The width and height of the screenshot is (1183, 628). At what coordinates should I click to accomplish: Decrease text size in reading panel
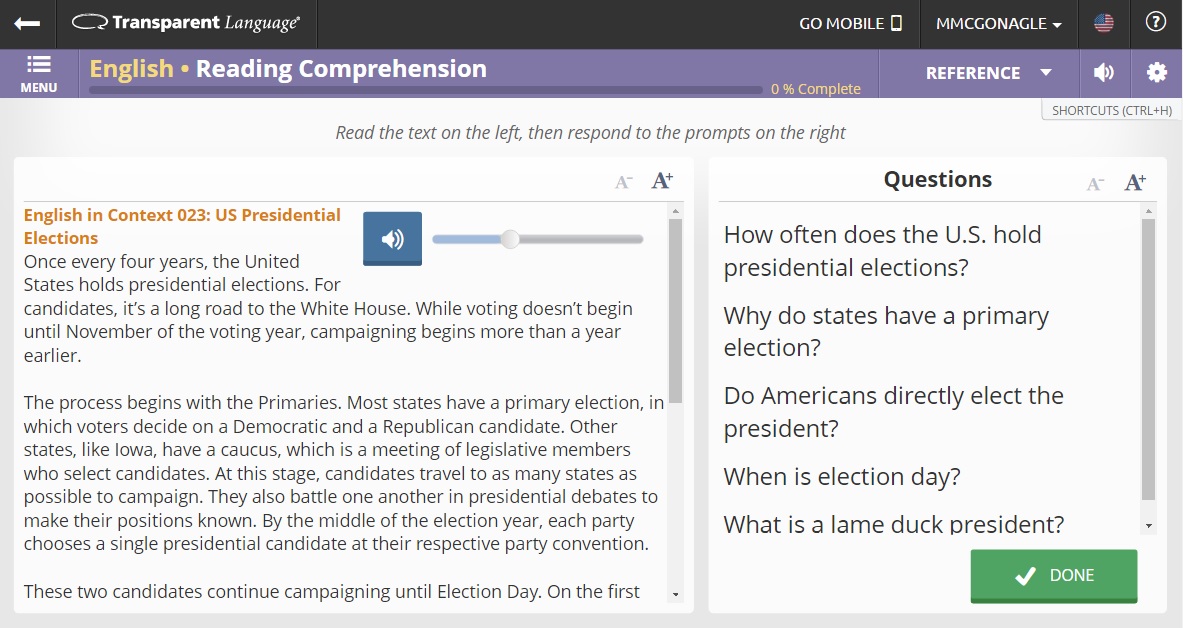coord(623,182)
